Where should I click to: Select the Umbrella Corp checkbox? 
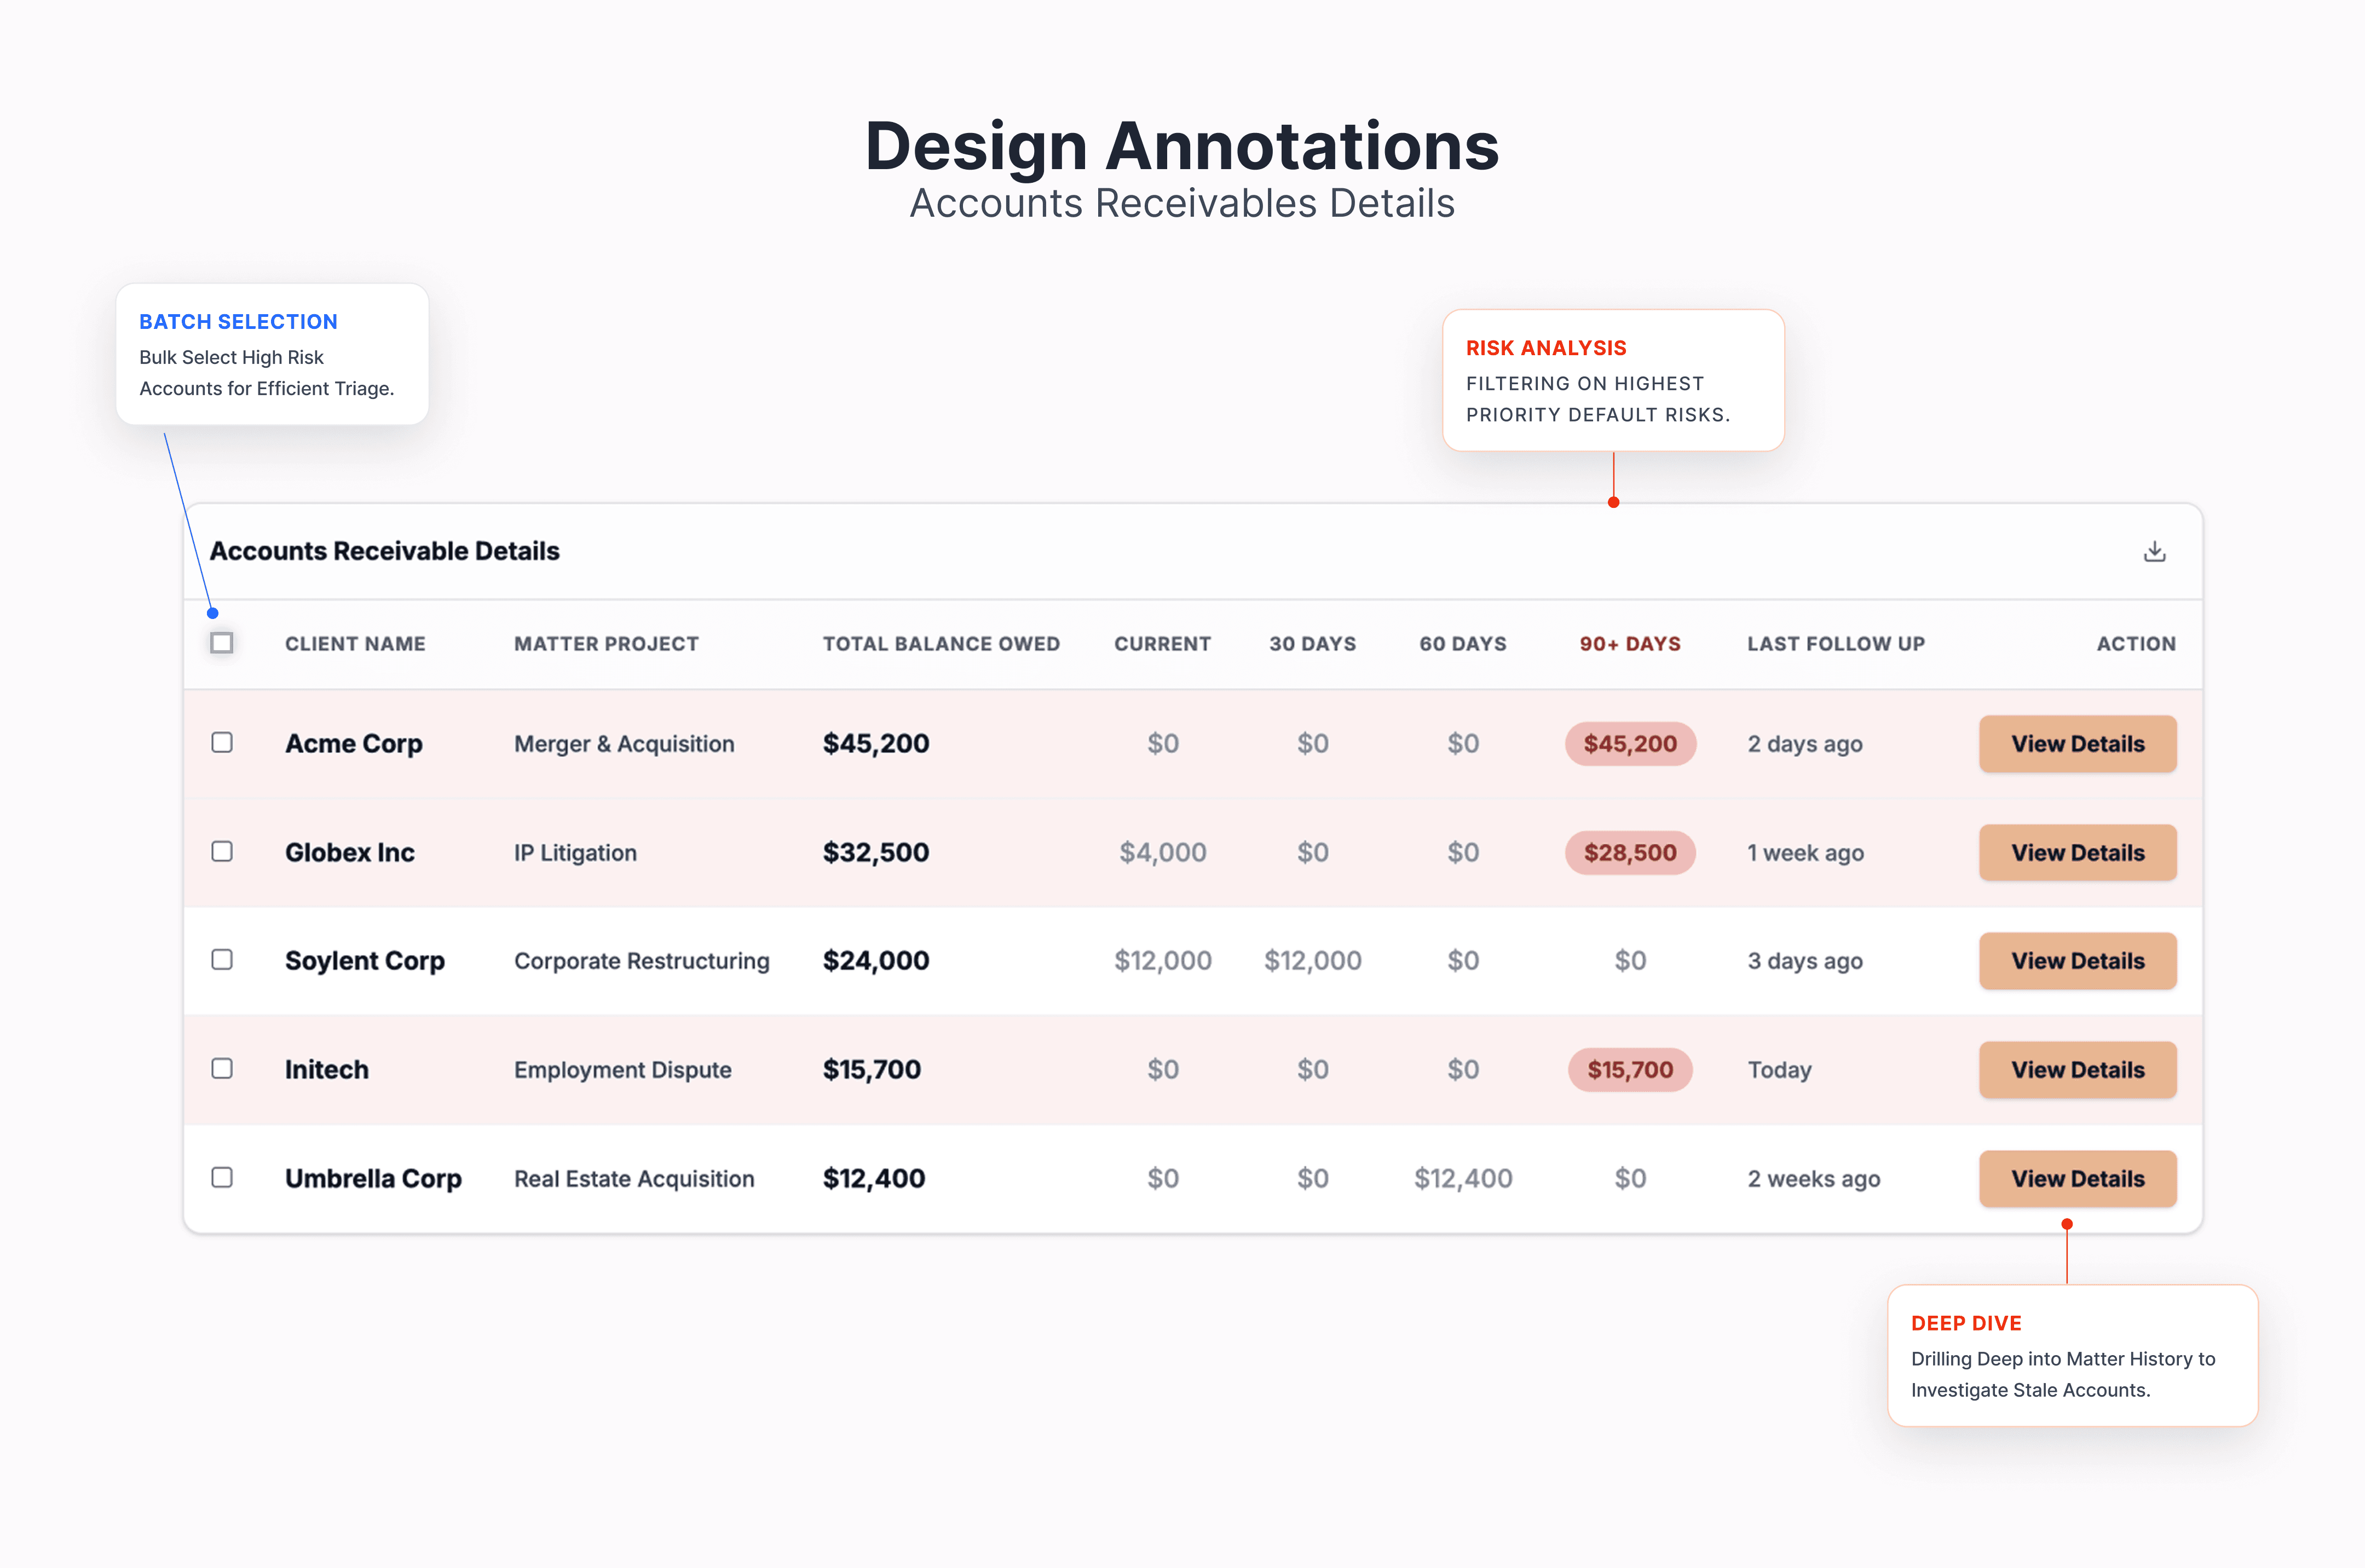click(x=222, y=1178)
